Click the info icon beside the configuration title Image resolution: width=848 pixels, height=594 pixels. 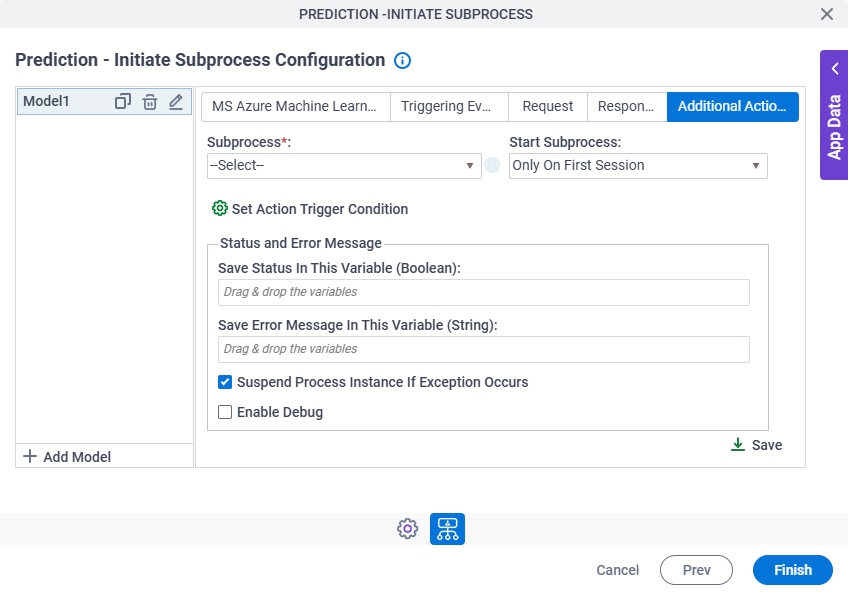tap(402, 60)
